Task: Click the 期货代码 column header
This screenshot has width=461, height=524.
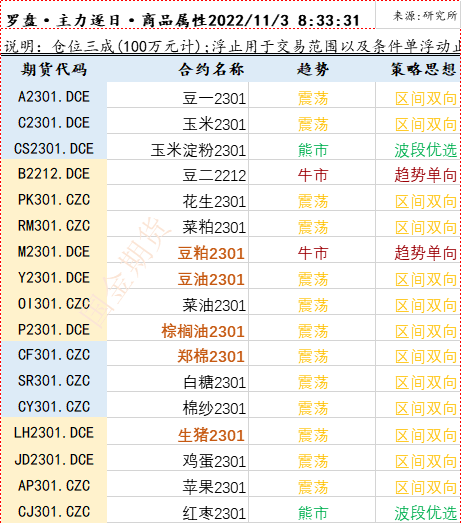Action: [54, 70]
